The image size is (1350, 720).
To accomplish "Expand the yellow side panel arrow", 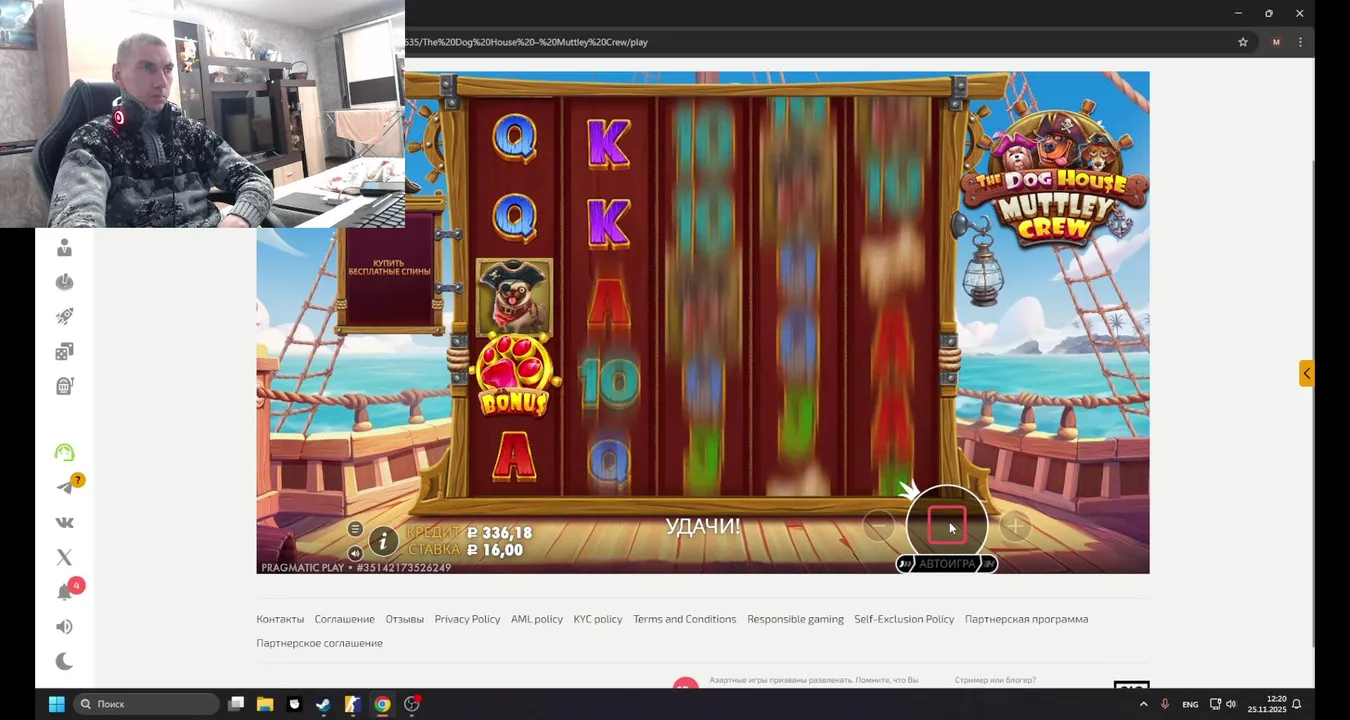I will [x=1306, y=373].
